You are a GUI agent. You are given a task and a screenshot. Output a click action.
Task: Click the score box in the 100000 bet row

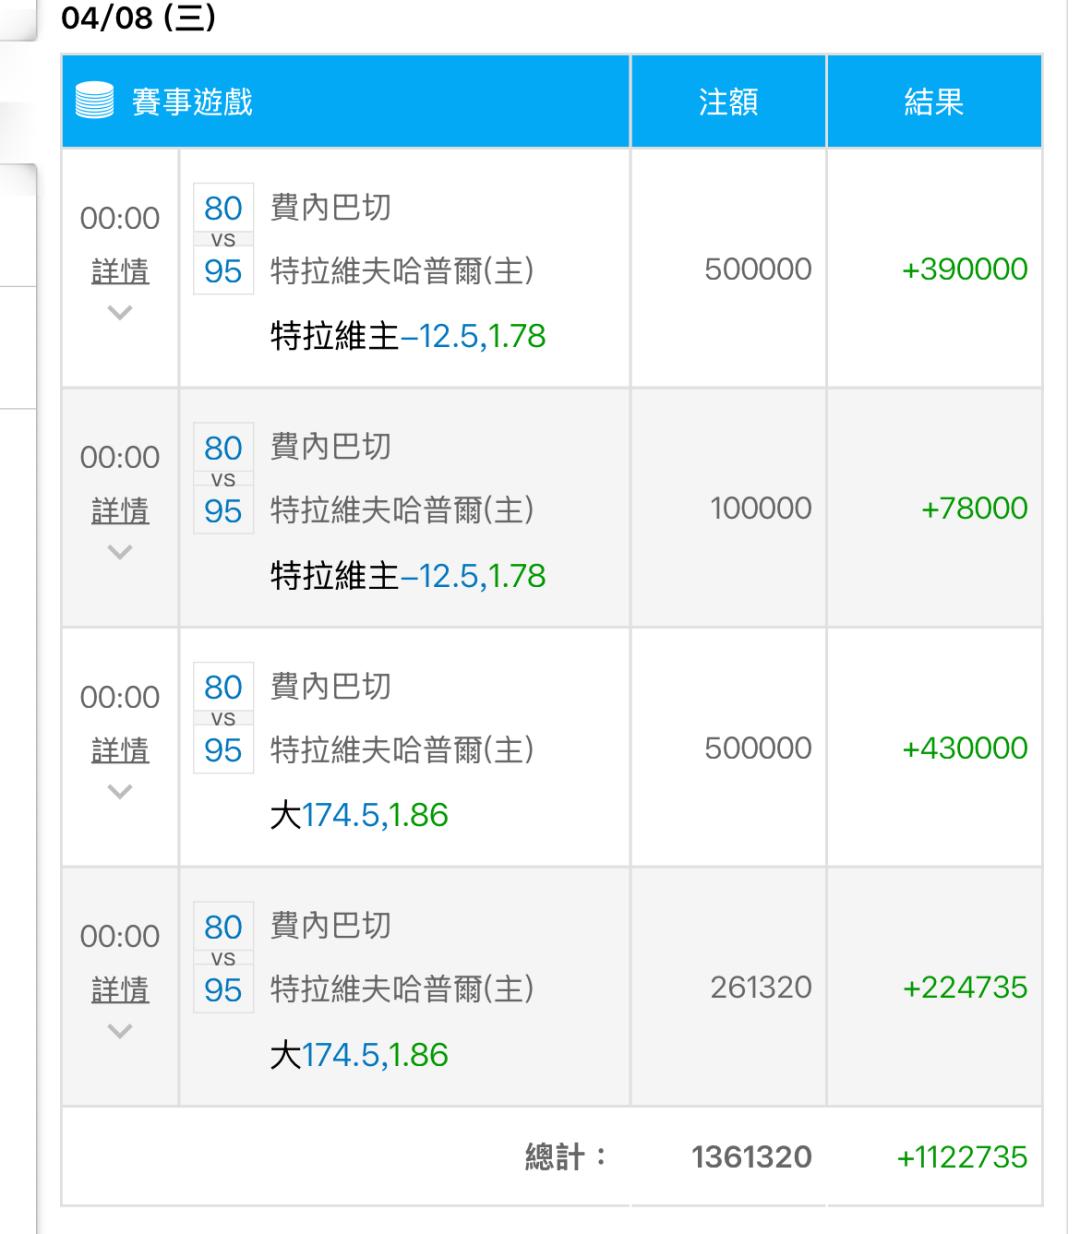click(223, 479)
